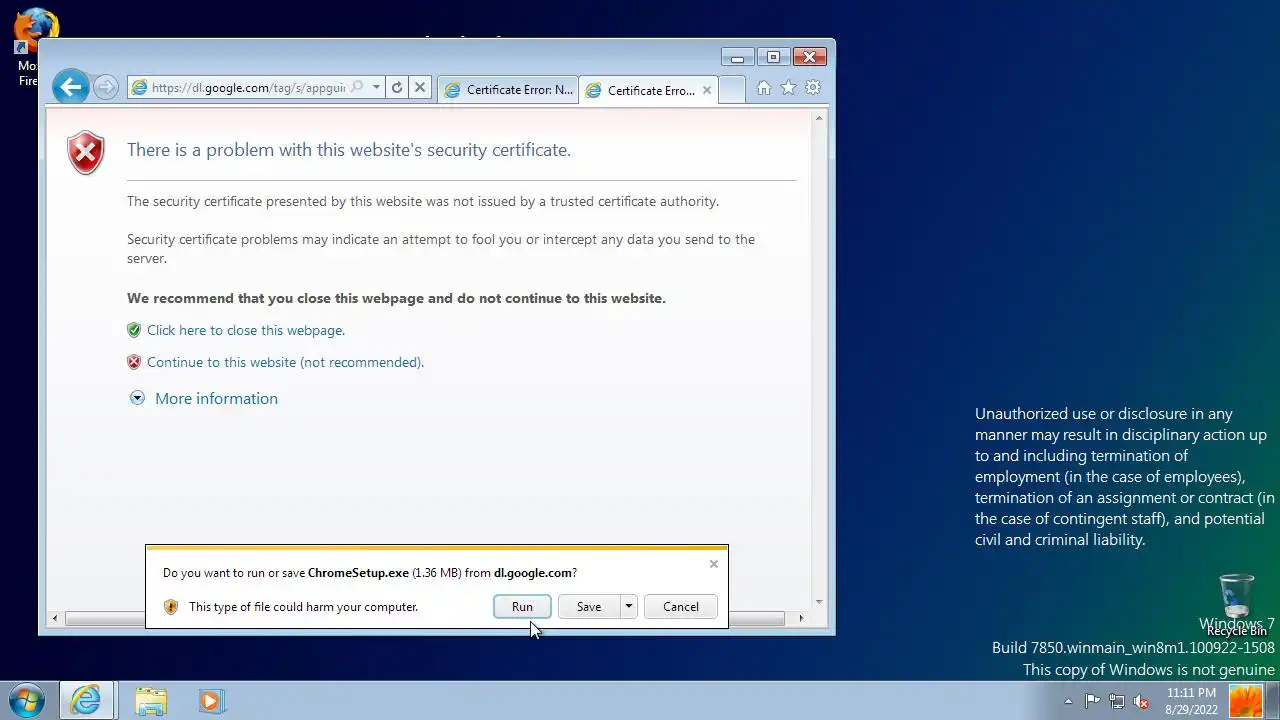The width and height of the screenshot is (1280, 720).
Task: Go to the browser Home icon
Action: (764, 88)
